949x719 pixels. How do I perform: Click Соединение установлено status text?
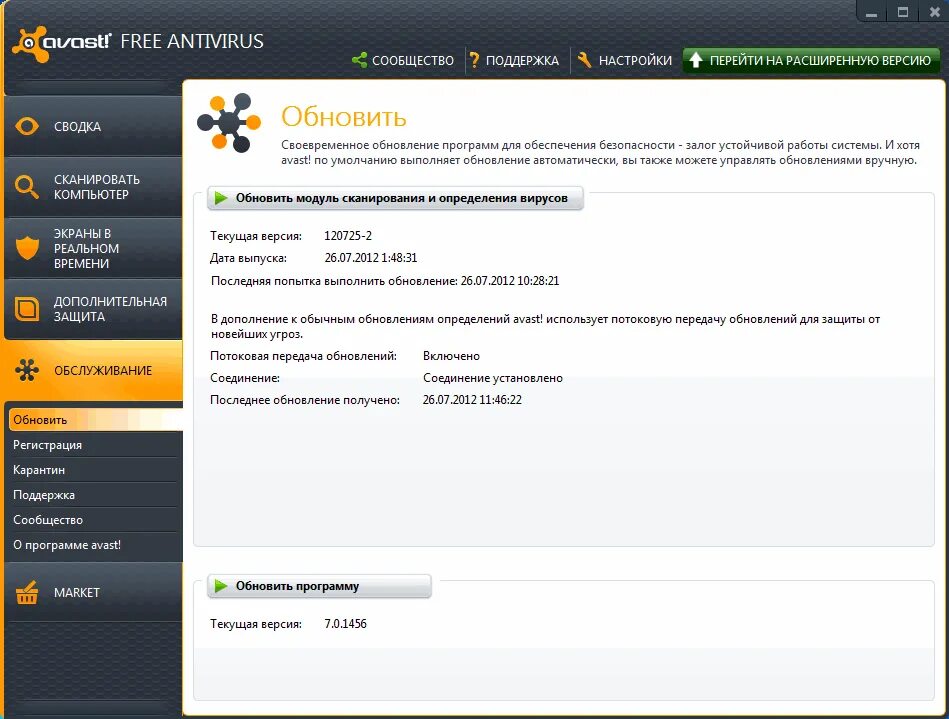[x=493, y=378]
